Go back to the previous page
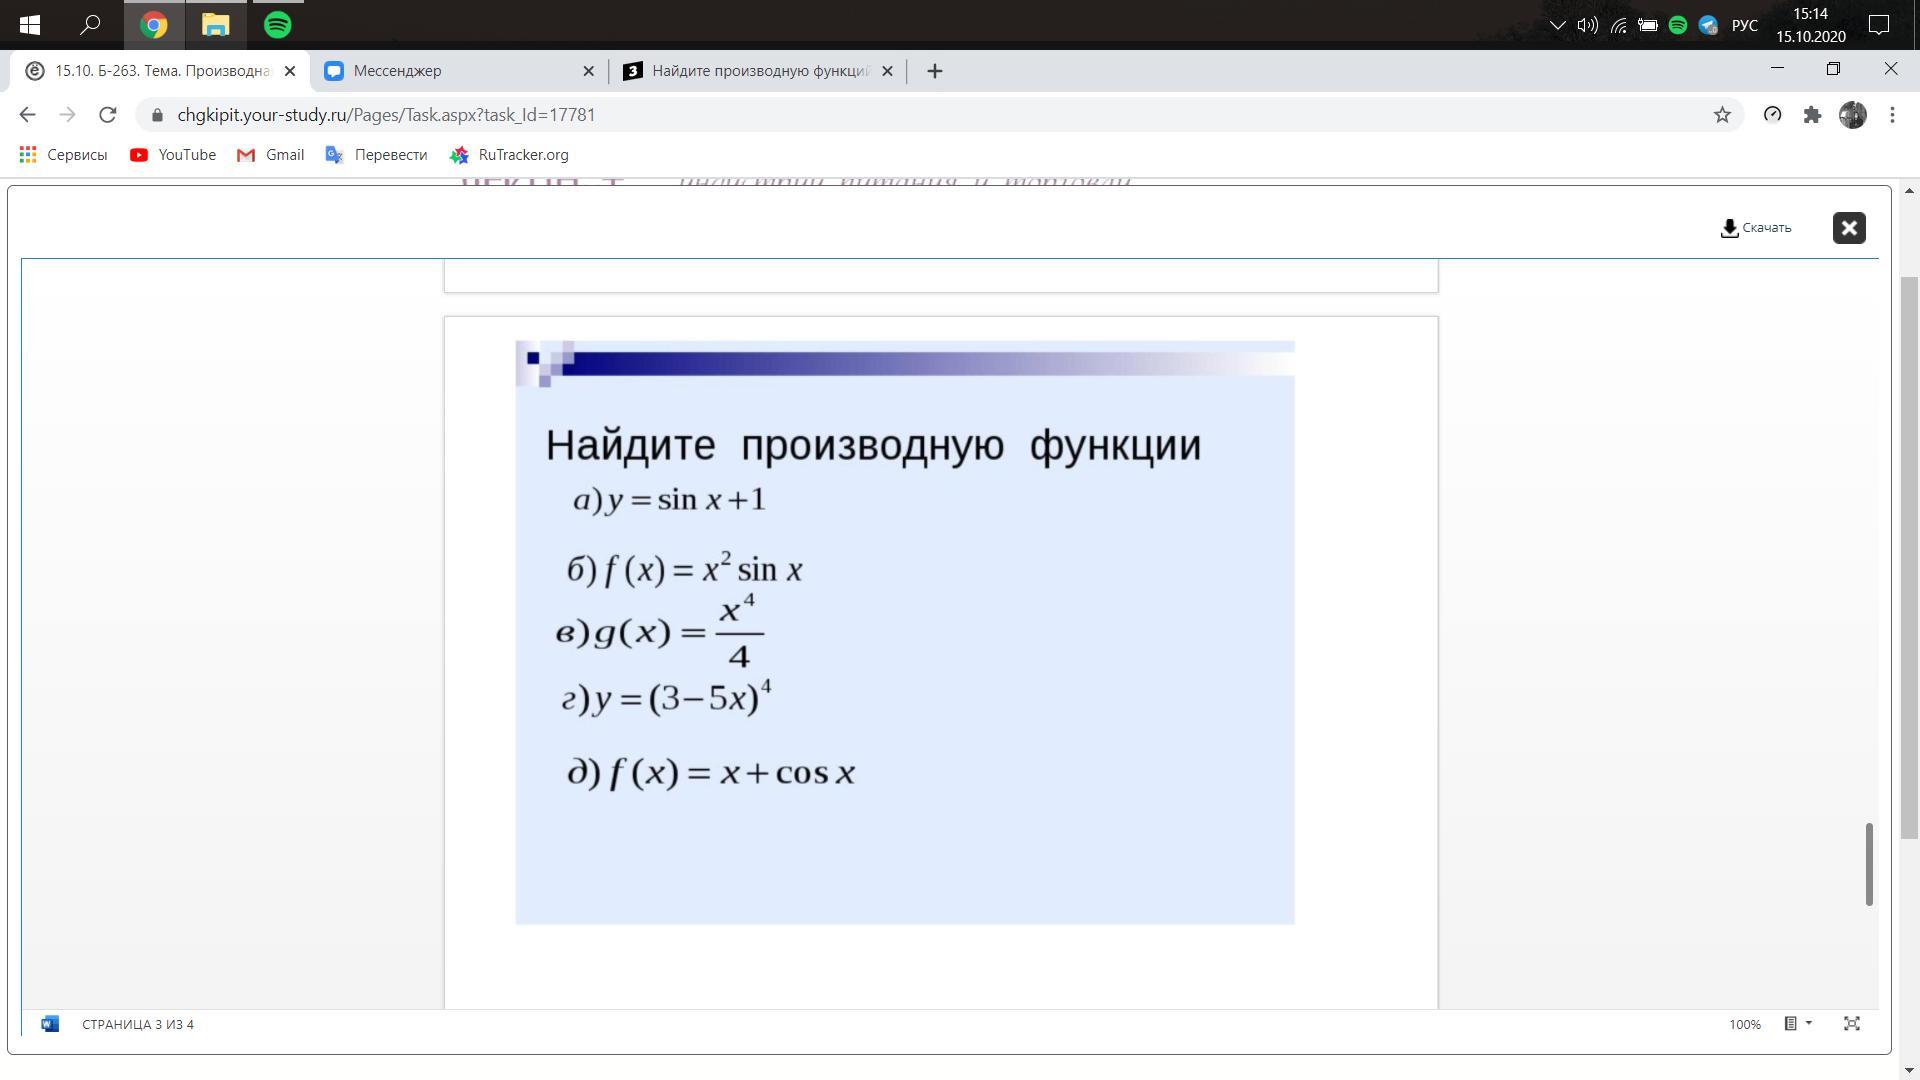Screen dimensions: 1920x1080 click(x=27, y=115)
